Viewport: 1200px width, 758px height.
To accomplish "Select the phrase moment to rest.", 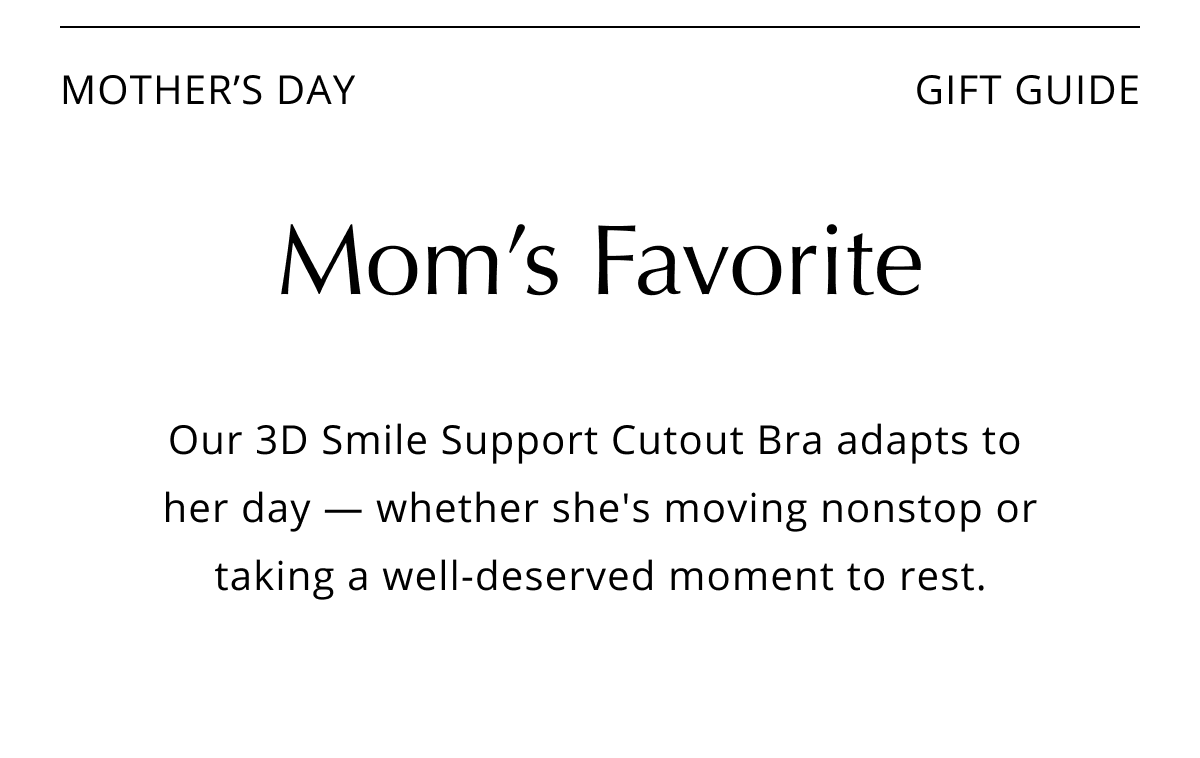I will (828, 576).
